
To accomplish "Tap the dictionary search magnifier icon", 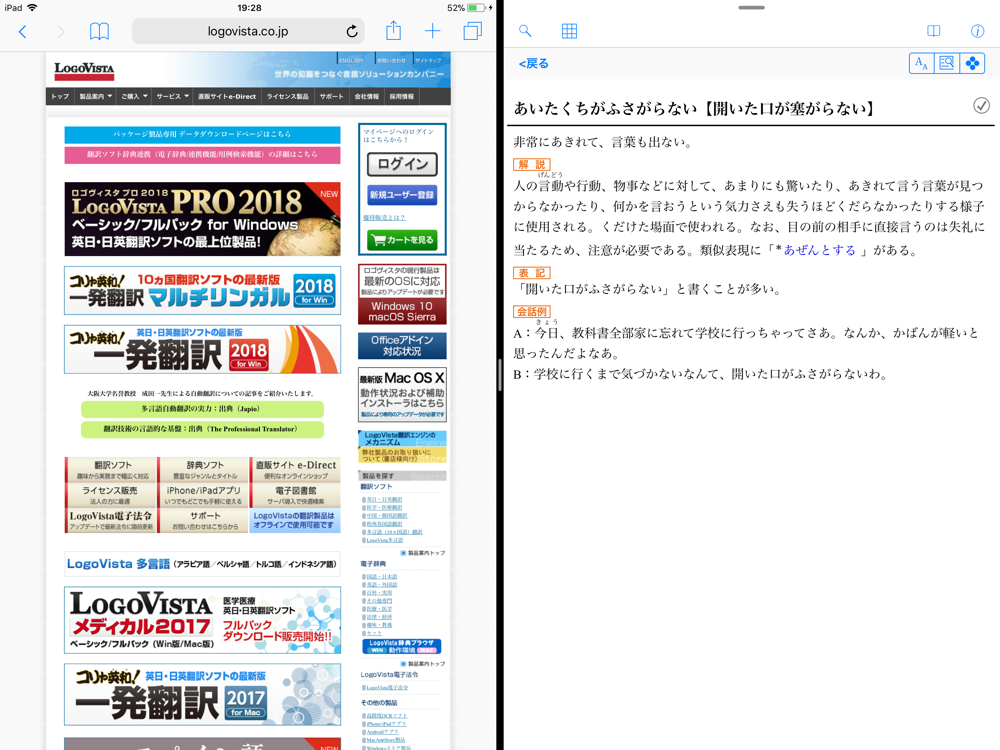I will click(525, 31).
